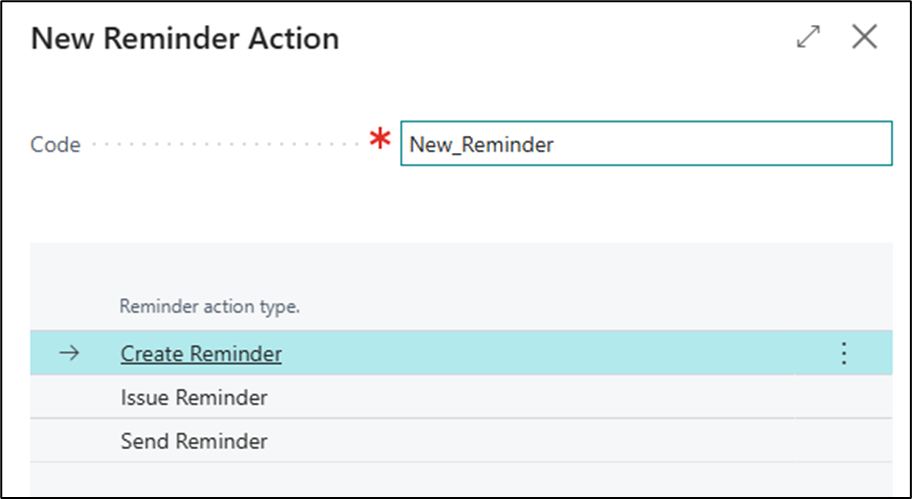Select the Issue Reminder row
This screenshot has height=499, width=912.
(x=194, y=398)
